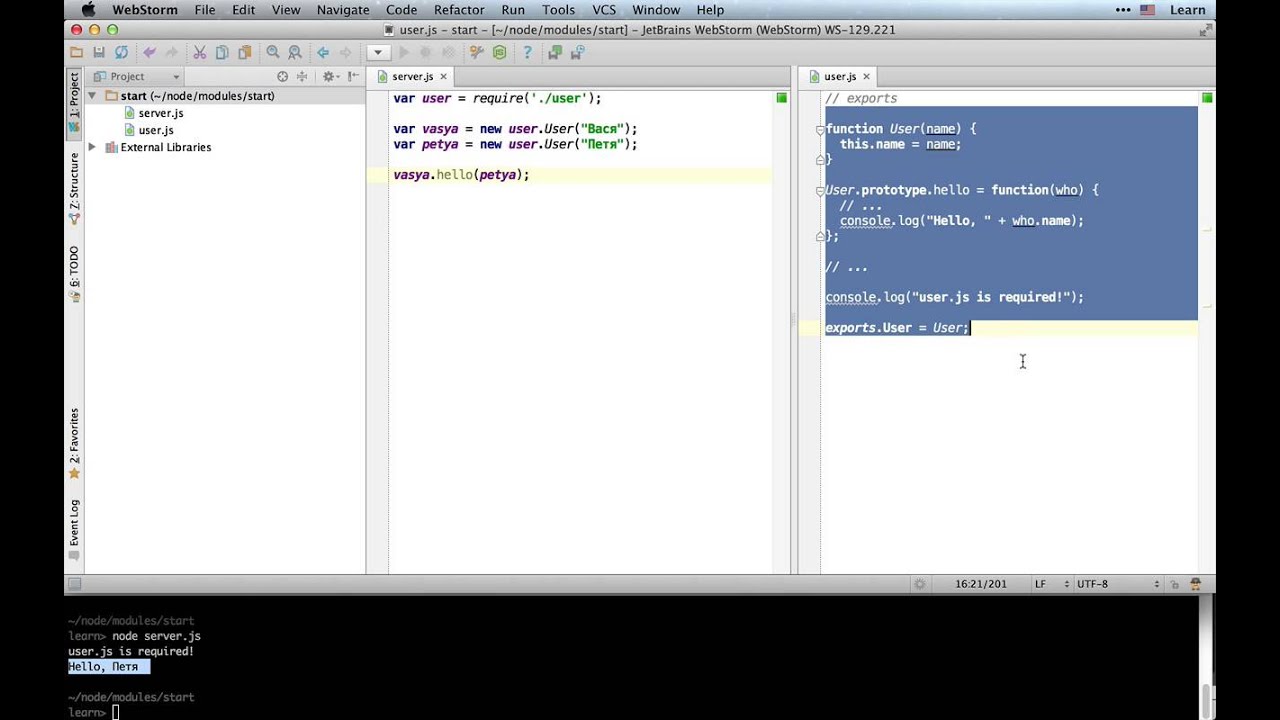This screenshot has width=1280, height=720.
Task: Toggle the Favorites tool window
Action: pos(74,444)
